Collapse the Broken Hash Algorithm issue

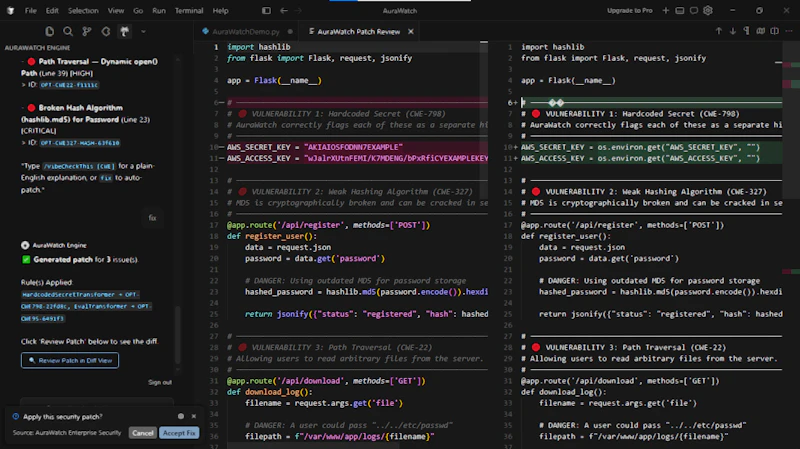click(23, 108)
